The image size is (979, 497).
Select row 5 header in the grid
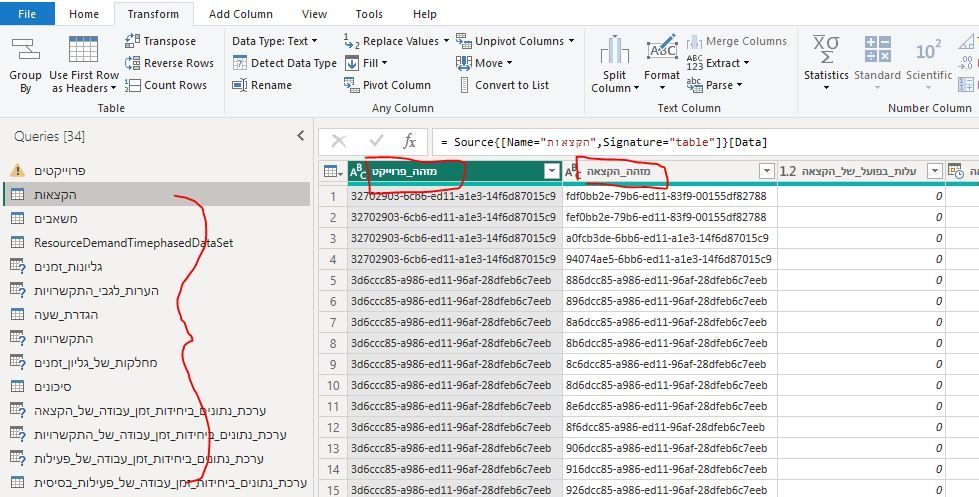pyautogui.click(x=333, y=280)
